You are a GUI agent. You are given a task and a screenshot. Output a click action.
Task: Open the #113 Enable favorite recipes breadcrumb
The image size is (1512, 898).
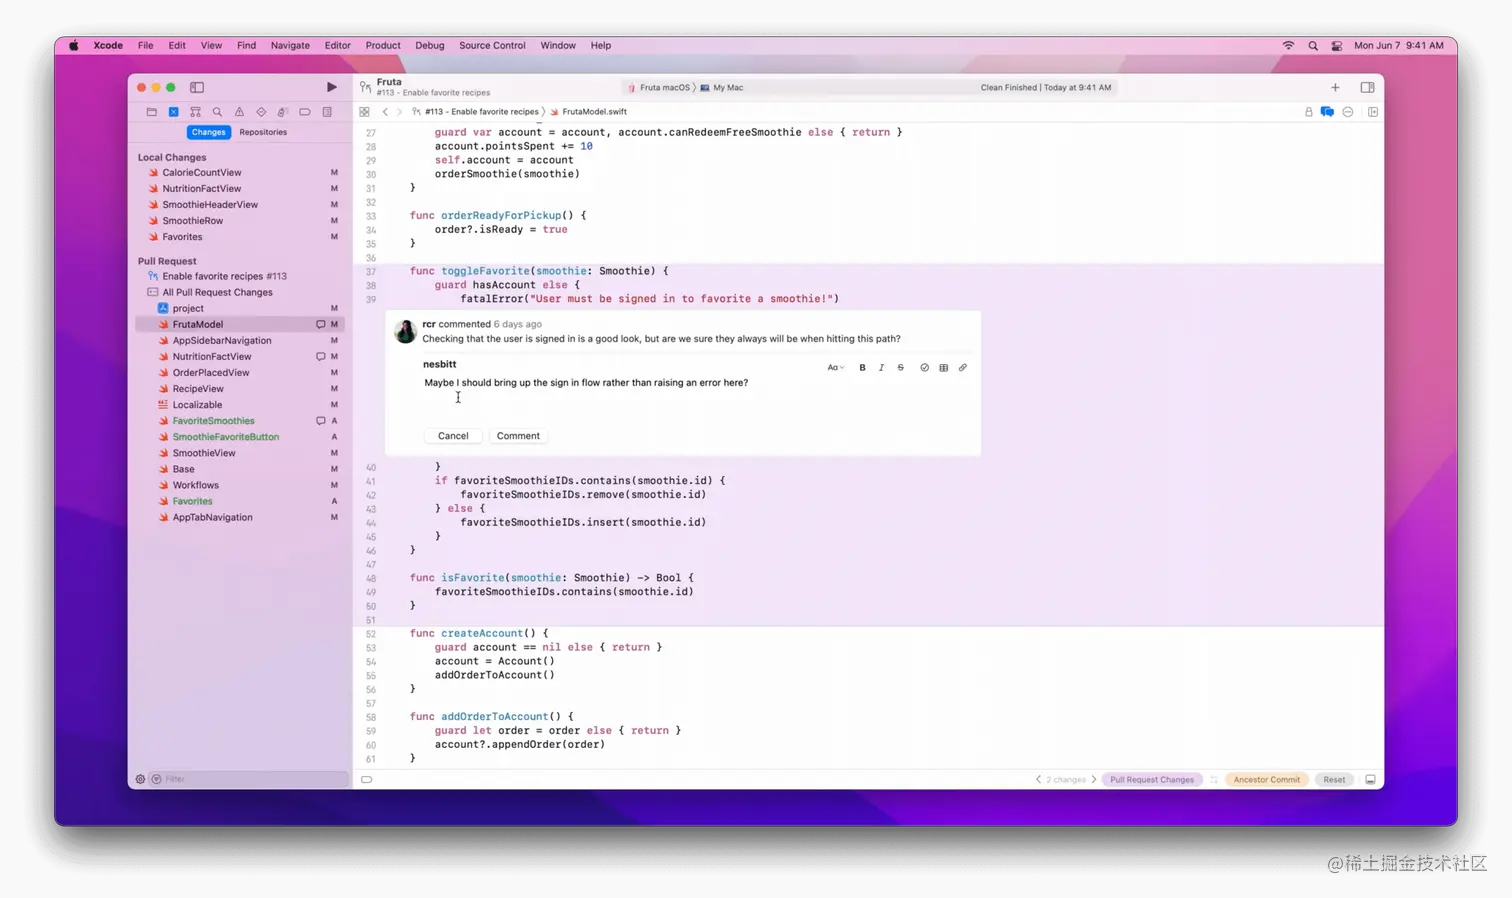(x=475, y=112)
